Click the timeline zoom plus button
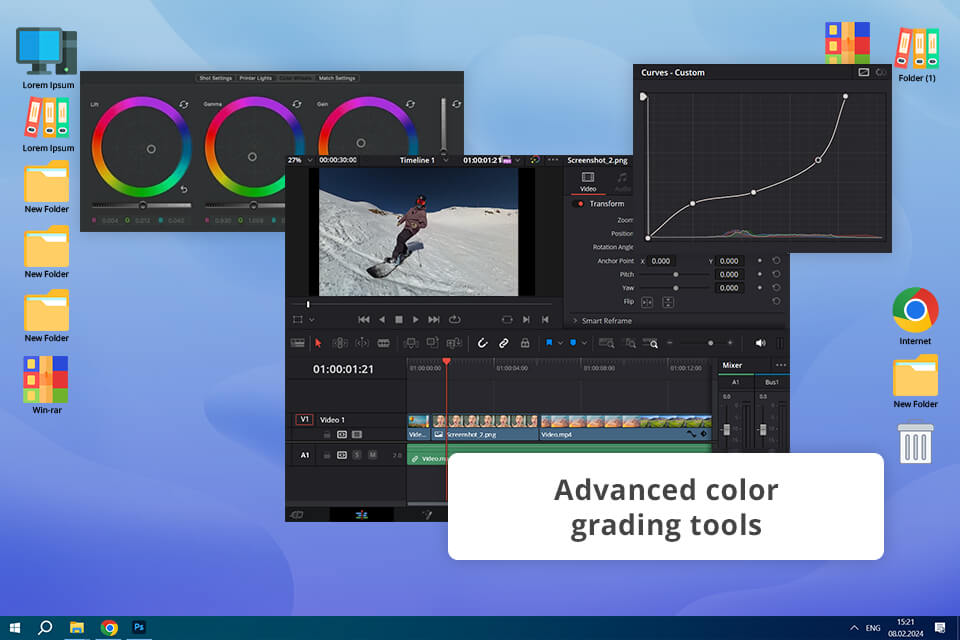The height and width of the screenshot is (640, 960). [x=730, y=343]
